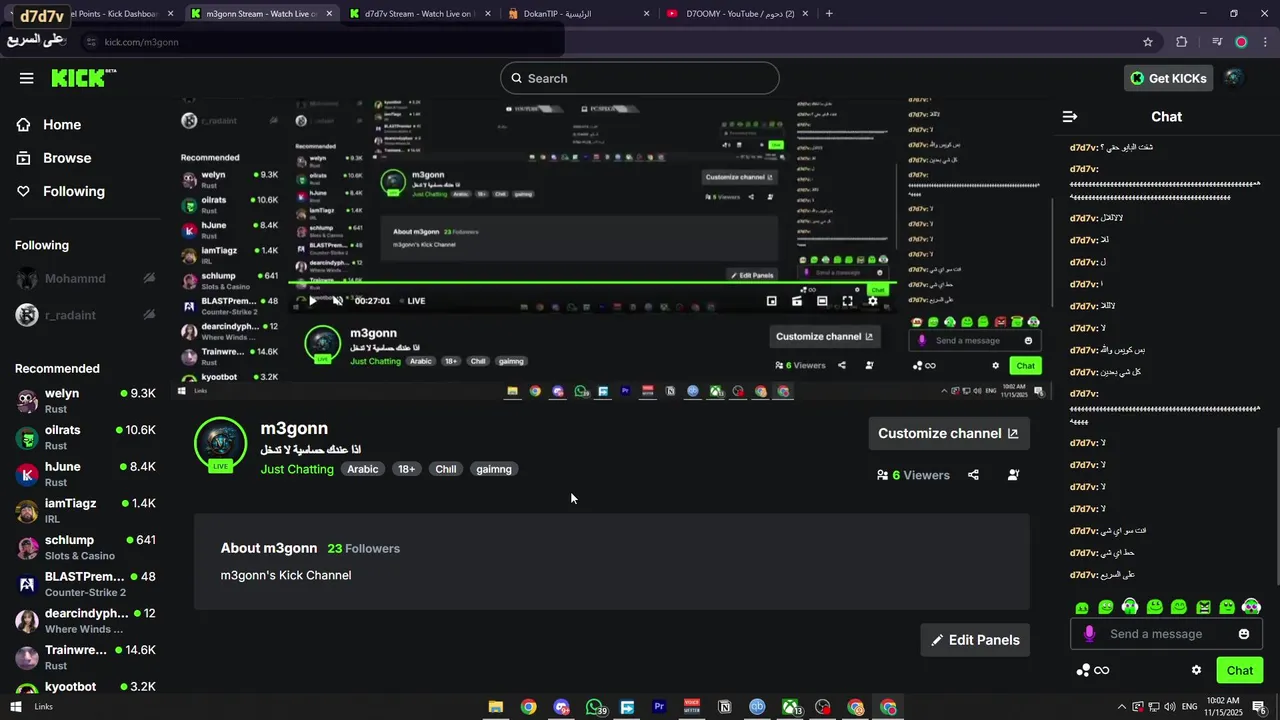Click the m3gonn channel avatar
The height and width of the screenshot is (720, 1280).
click(220, 443)
